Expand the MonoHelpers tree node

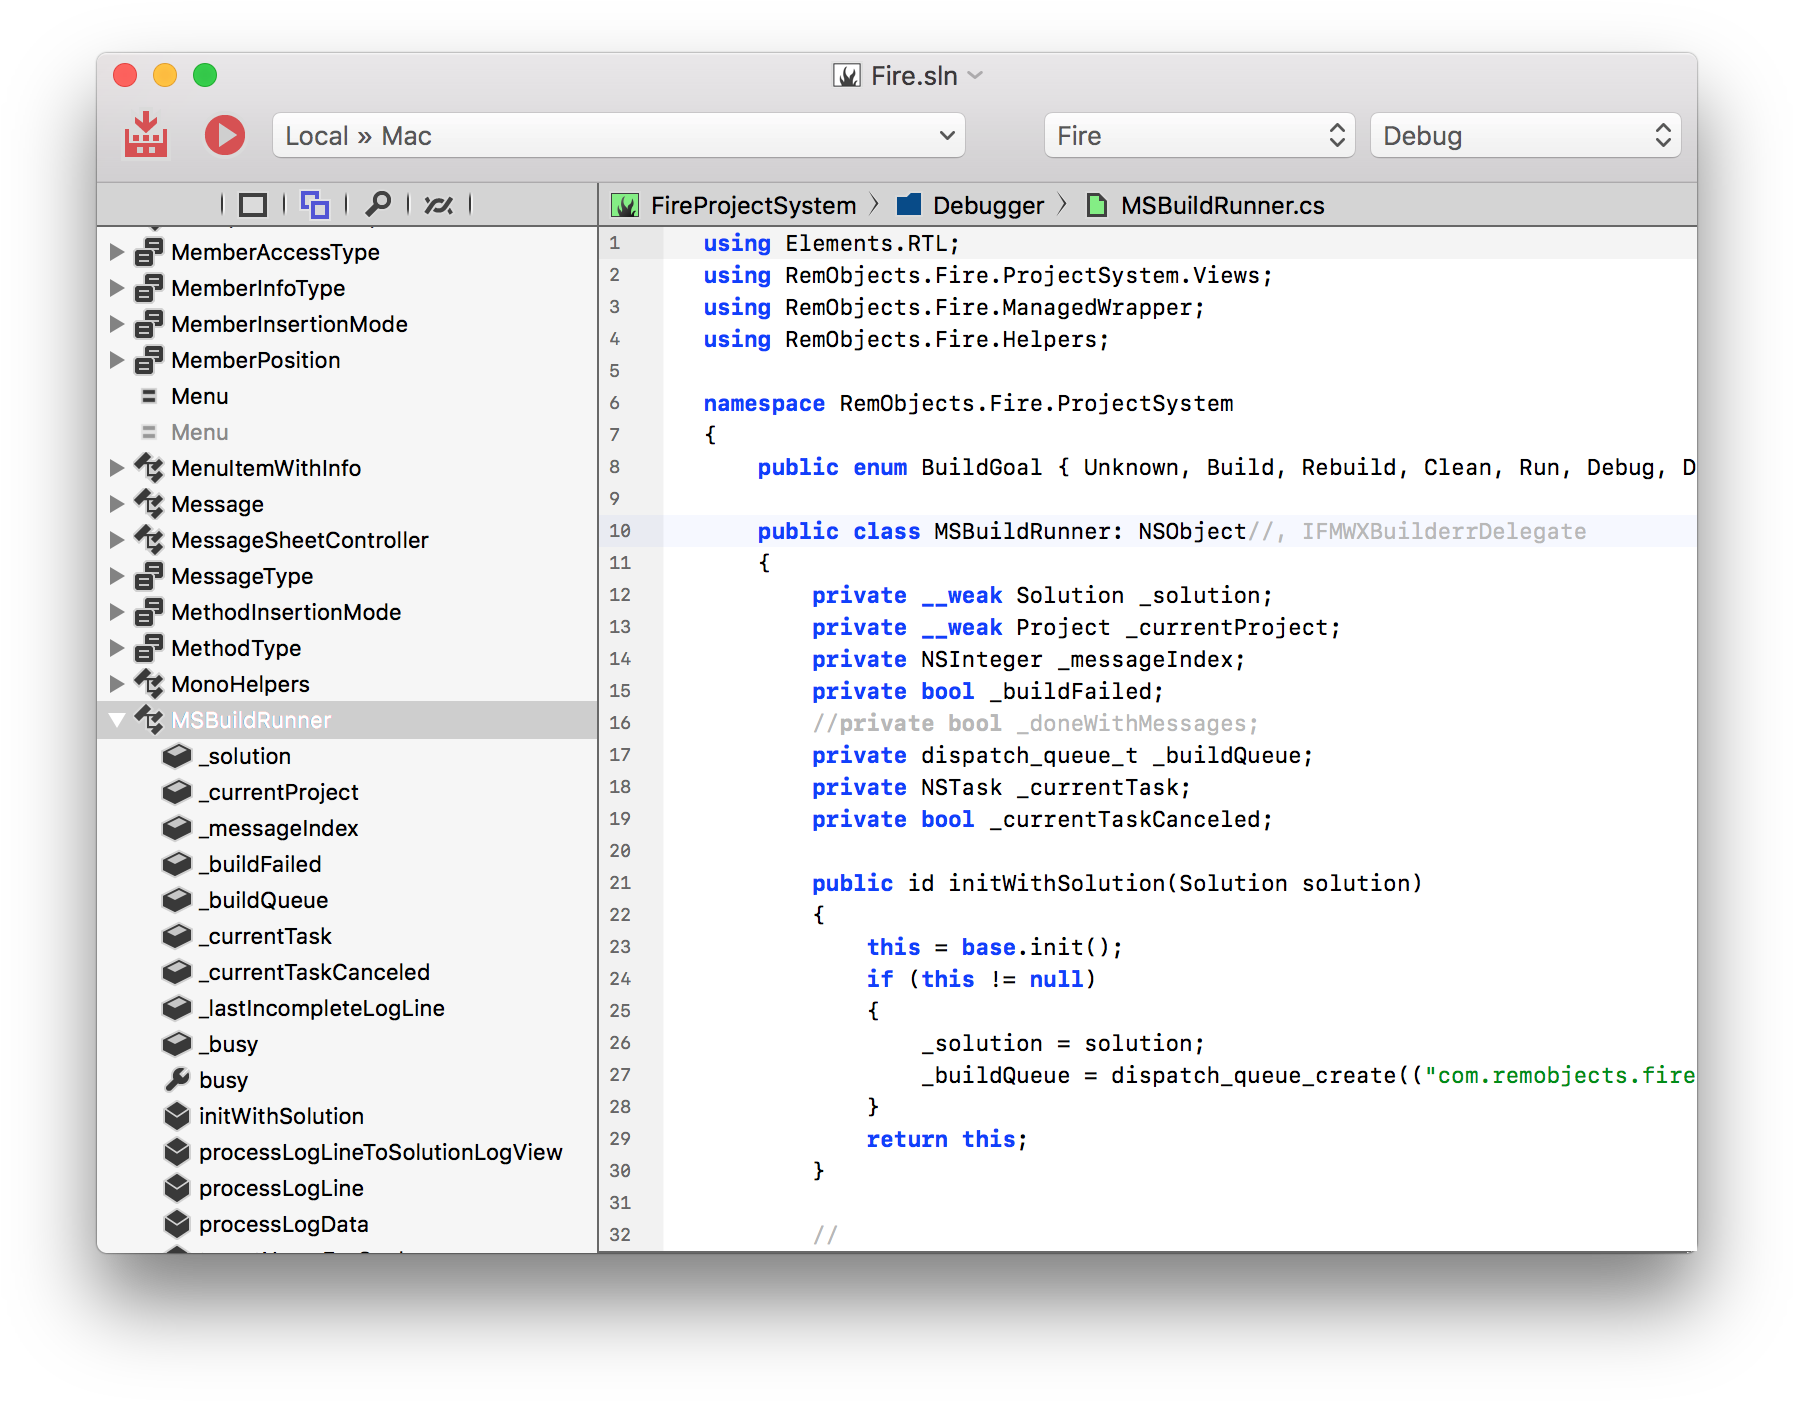[117, 684]
